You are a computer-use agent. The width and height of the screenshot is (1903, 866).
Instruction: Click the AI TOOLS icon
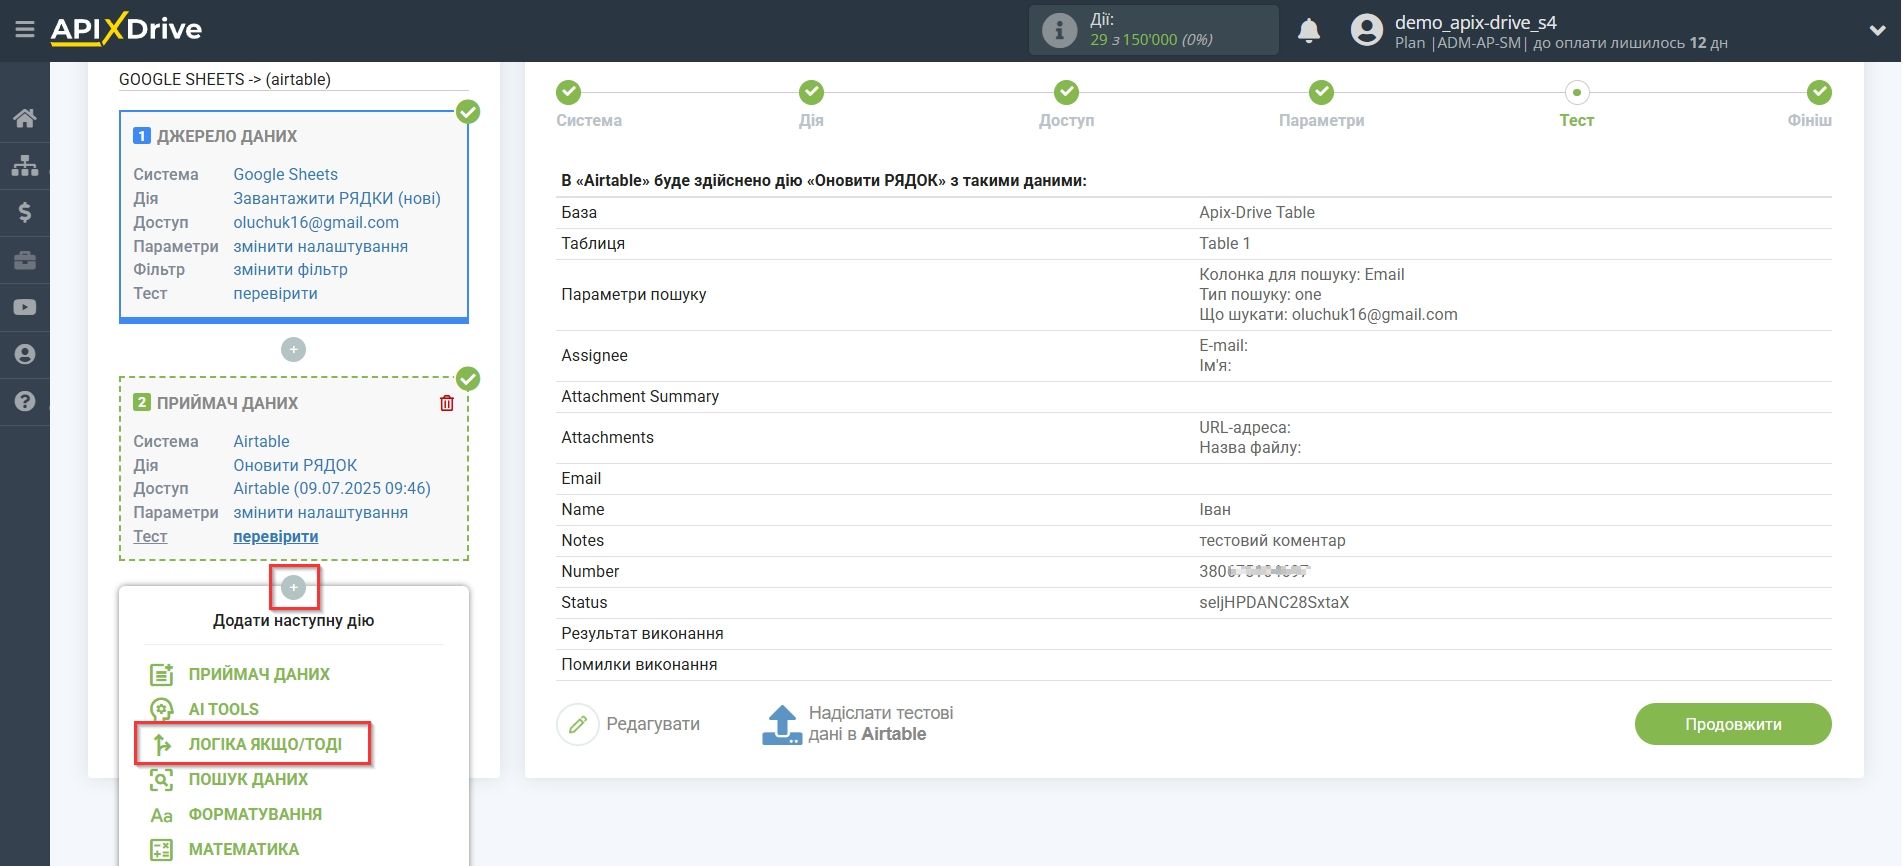[162, 710]
